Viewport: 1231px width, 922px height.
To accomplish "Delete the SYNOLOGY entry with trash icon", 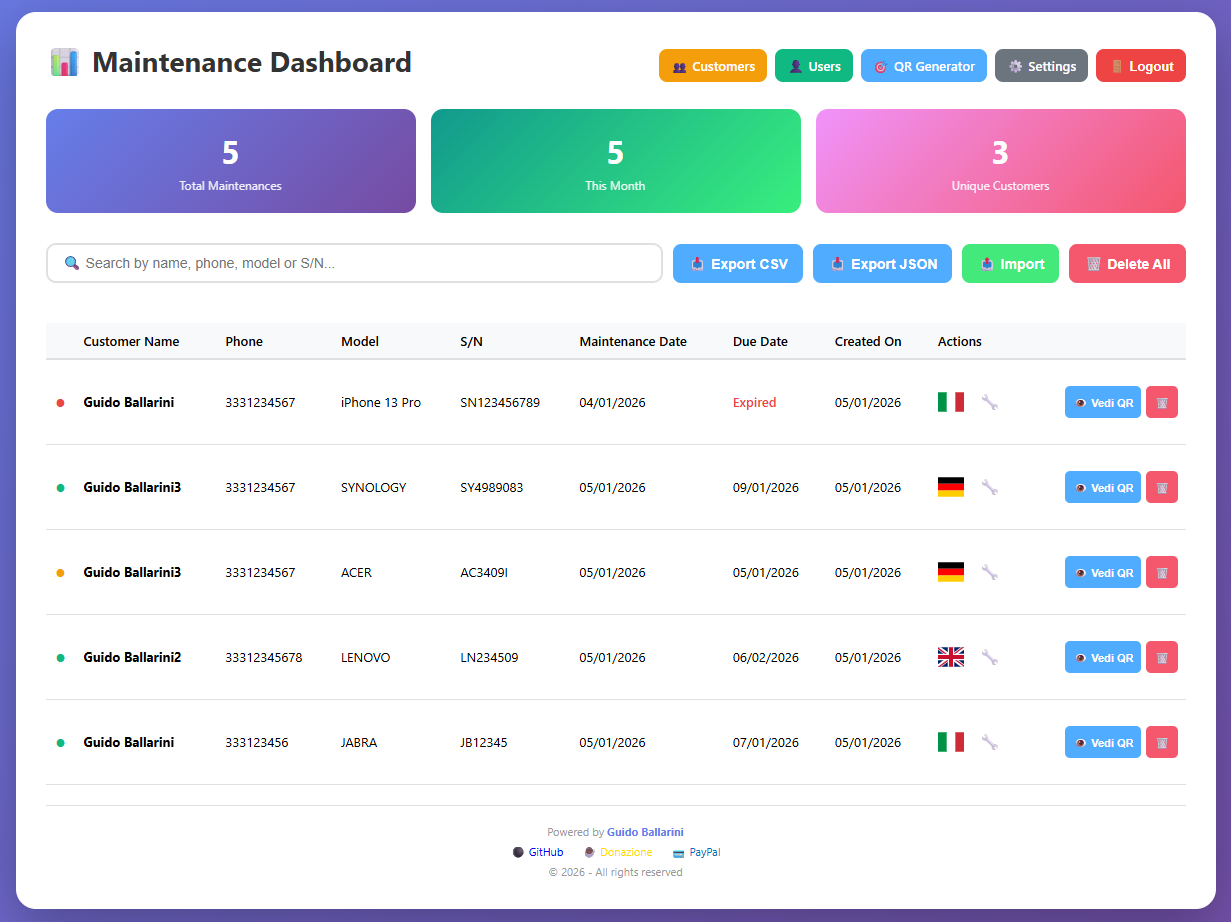I will (x=1162, y=487).
